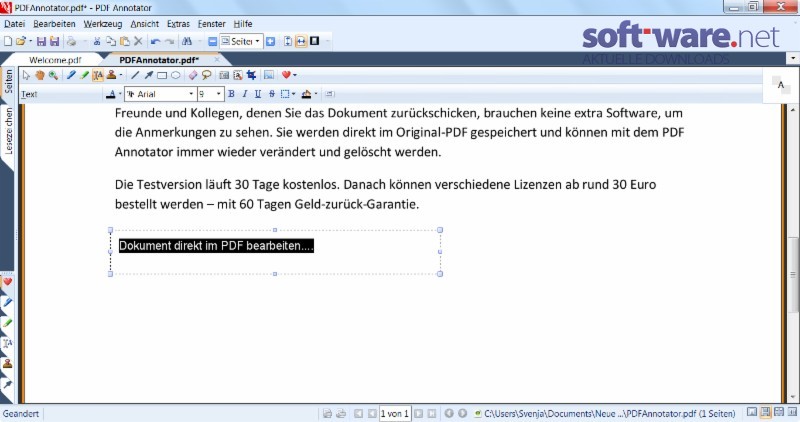The width and height of the screenshot is (800, 422).
Task: Toggle single page layout in status bar
Action: [x=752, y=412]
